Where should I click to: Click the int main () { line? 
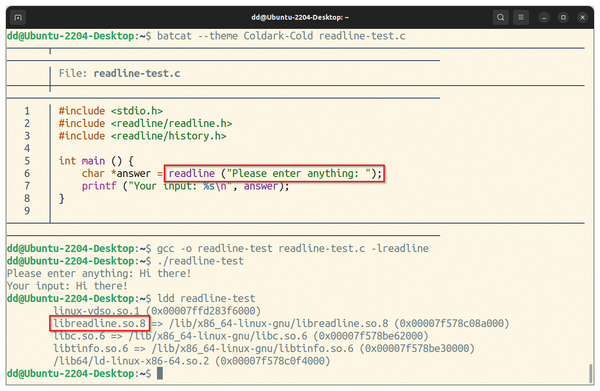point(96,161)
